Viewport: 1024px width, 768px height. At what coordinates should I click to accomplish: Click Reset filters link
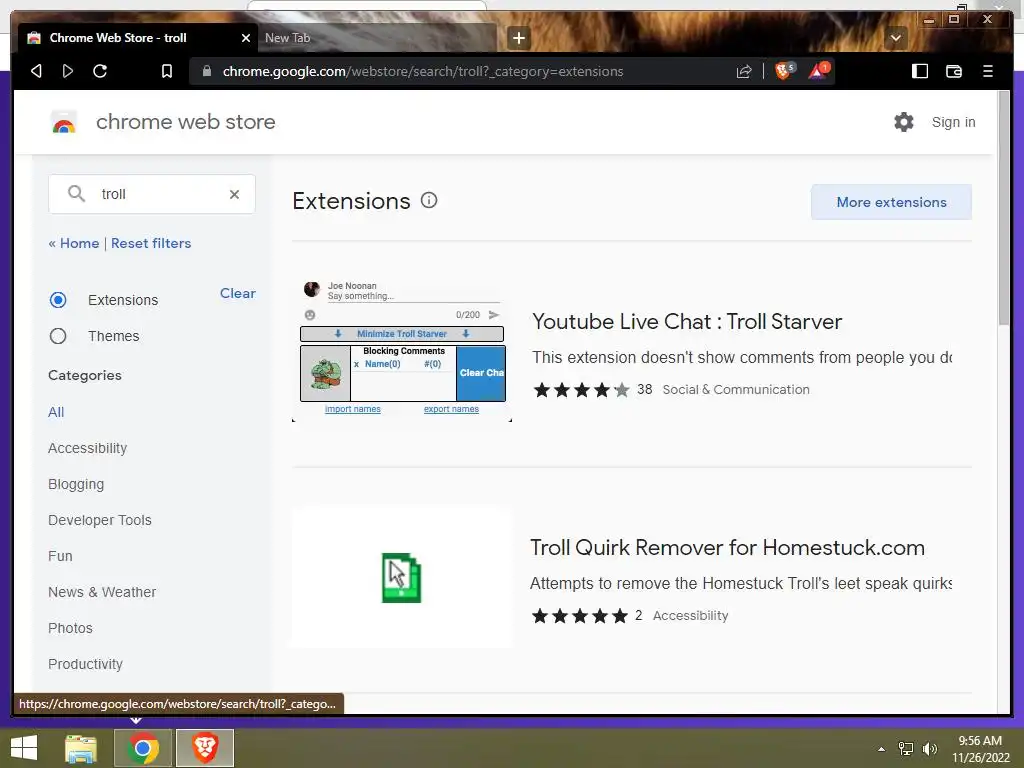(151, 243)
